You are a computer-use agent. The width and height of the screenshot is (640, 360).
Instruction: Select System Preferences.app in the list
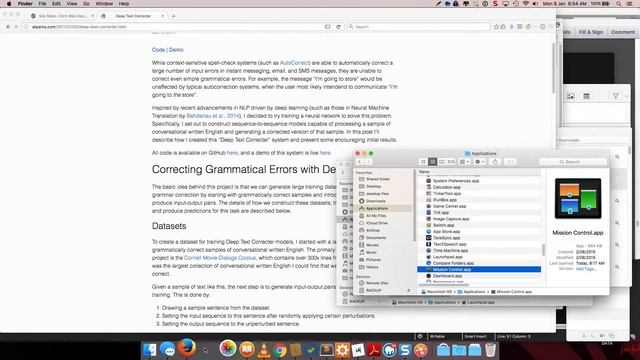[456, 181]
